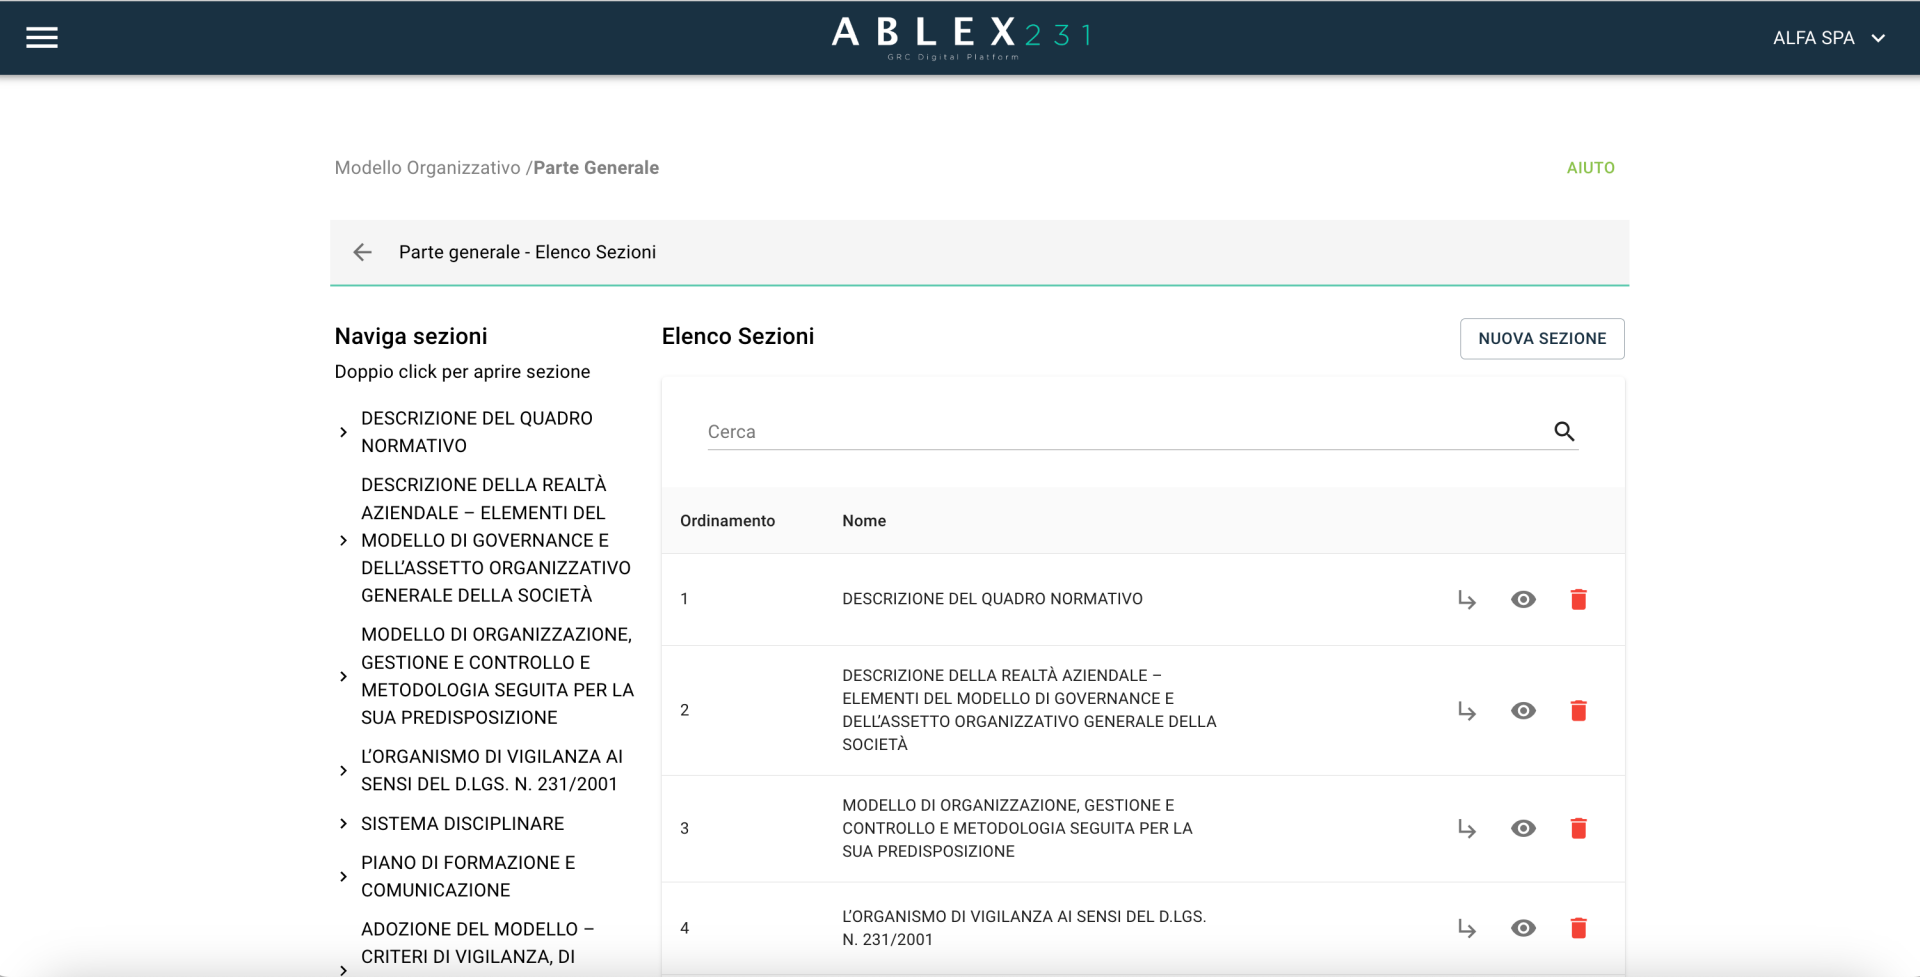Expand the Sistema Disciplinare tree node
Image resolution: width=1920 pixels, height=977 pixels.
pos(343,824)
